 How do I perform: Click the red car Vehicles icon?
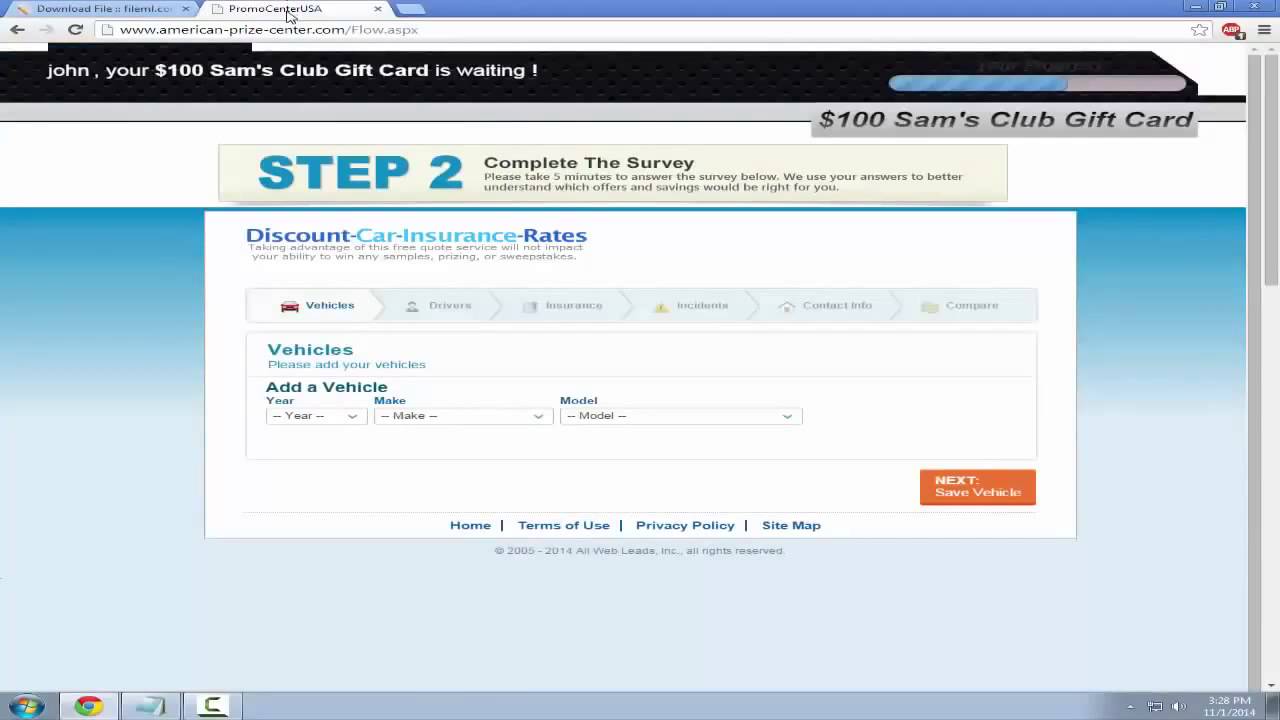pyautogui.click(x=290, y=306)
